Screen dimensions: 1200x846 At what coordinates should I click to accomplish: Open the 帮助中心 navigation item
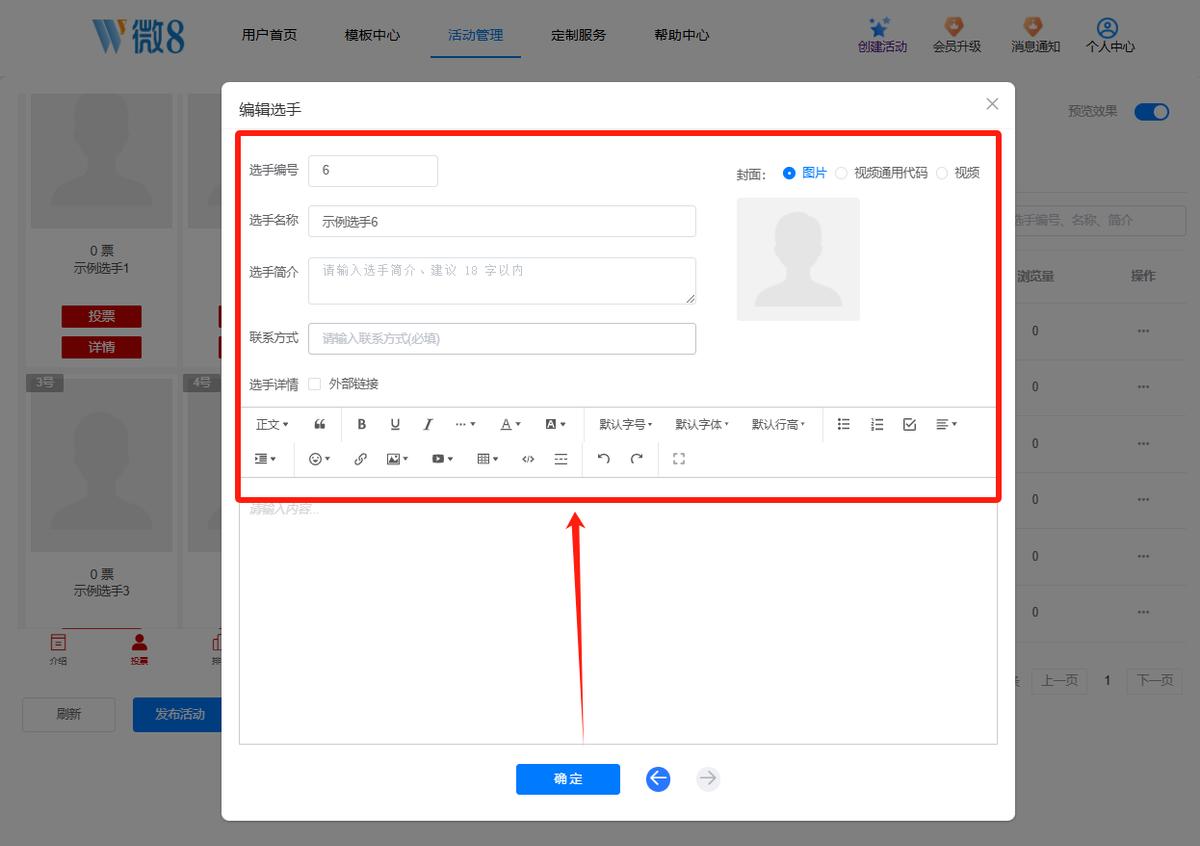pyautogui.click(x=681, y=35)
